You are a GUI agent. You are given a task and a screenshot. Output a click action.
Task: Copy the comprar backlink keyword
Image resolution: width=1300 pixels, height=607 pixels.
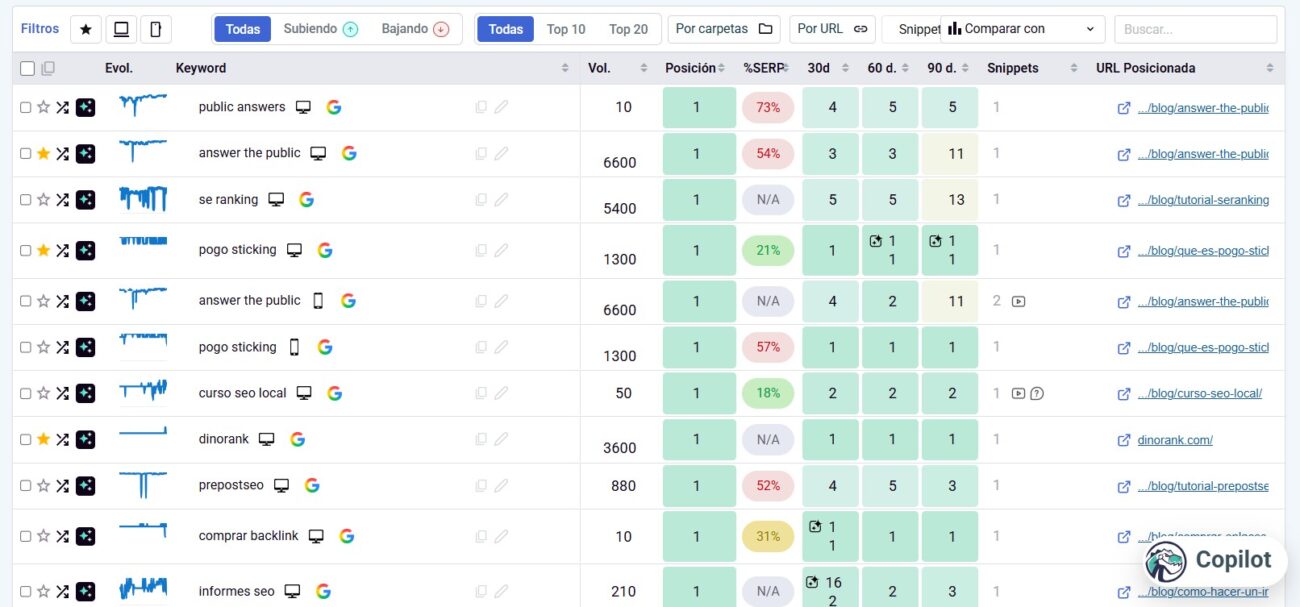[481, 536]
